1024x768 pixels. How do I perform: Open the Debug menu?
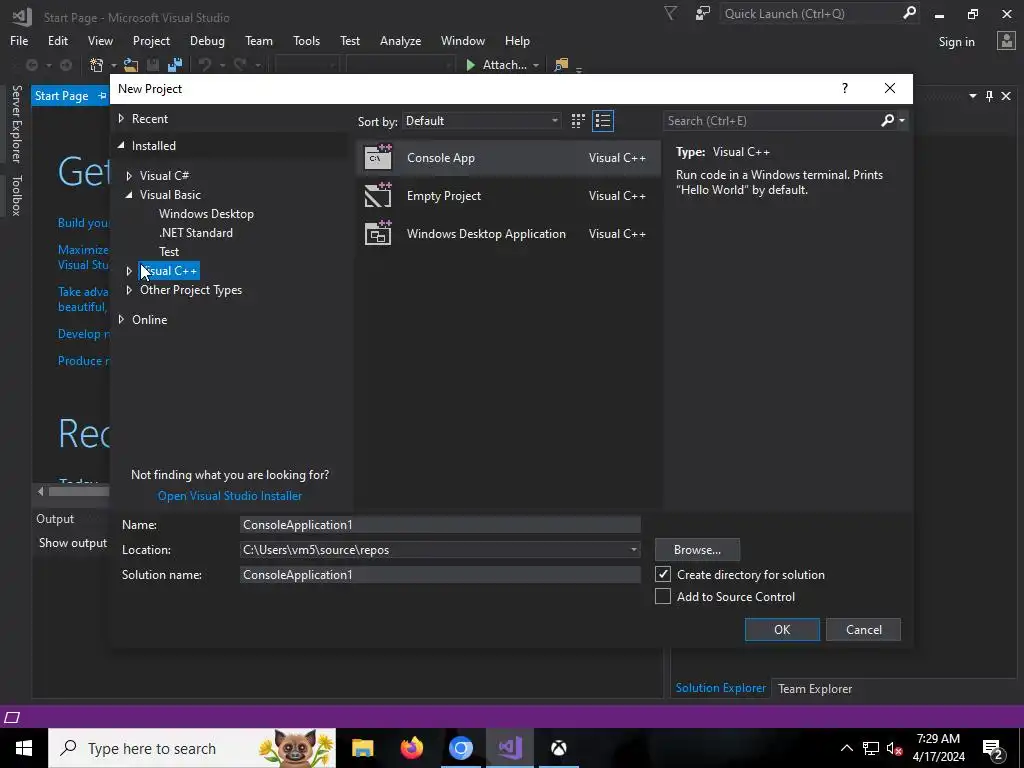coord(207,40)
